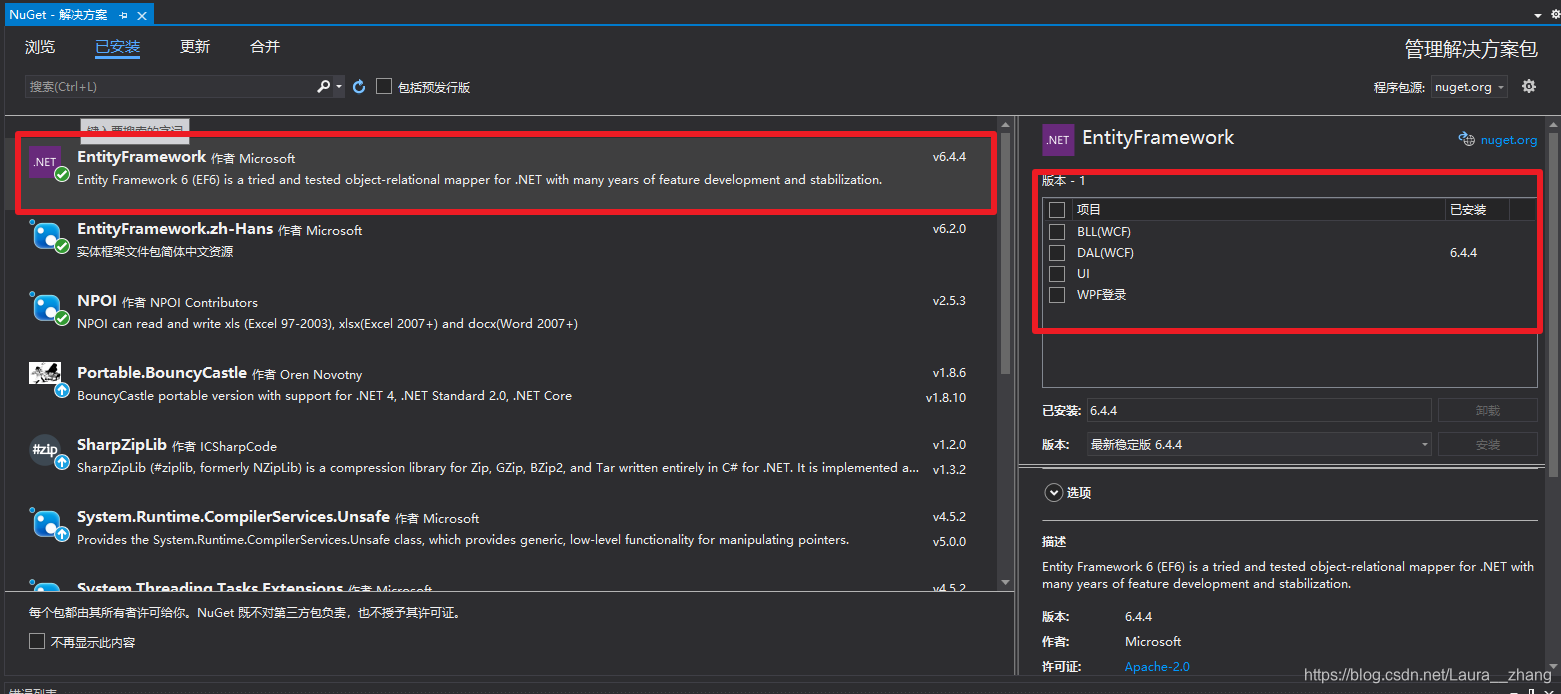
Task: Select the Portable.BouncyCastle package name
Action: [162, 373]
